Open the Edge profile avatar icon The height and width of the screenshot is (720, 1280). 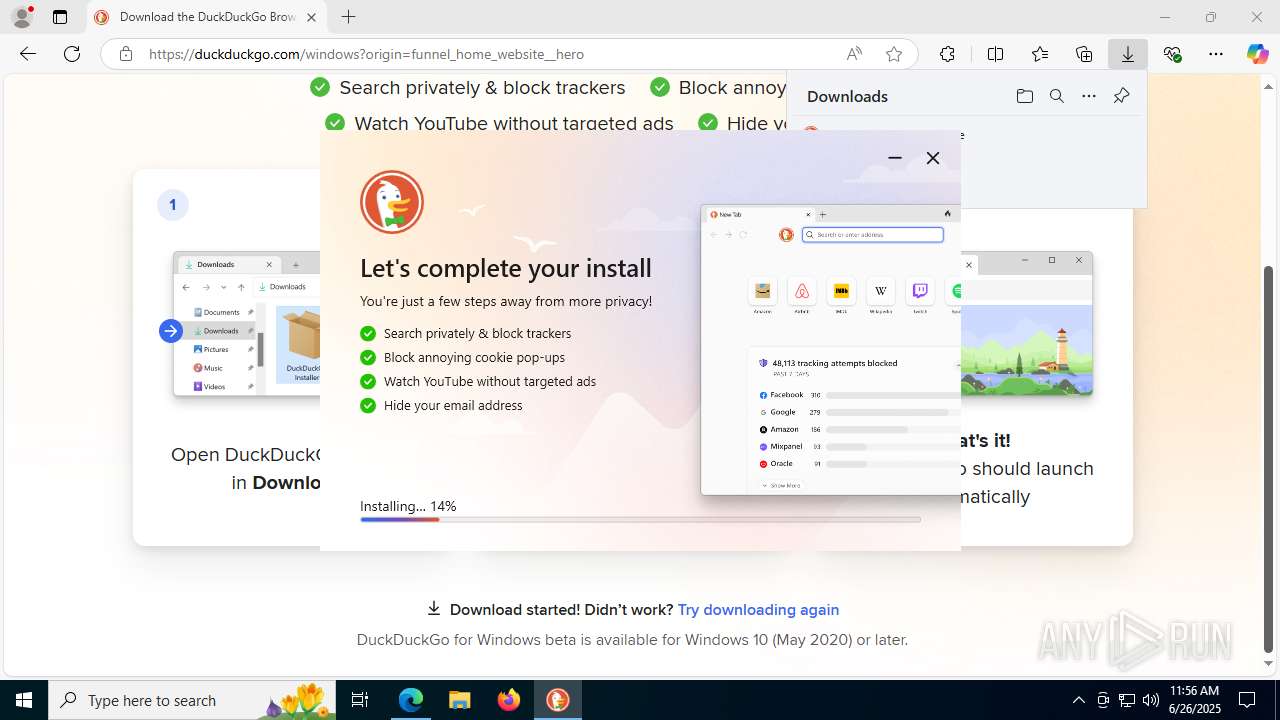[x=22, y=17]
